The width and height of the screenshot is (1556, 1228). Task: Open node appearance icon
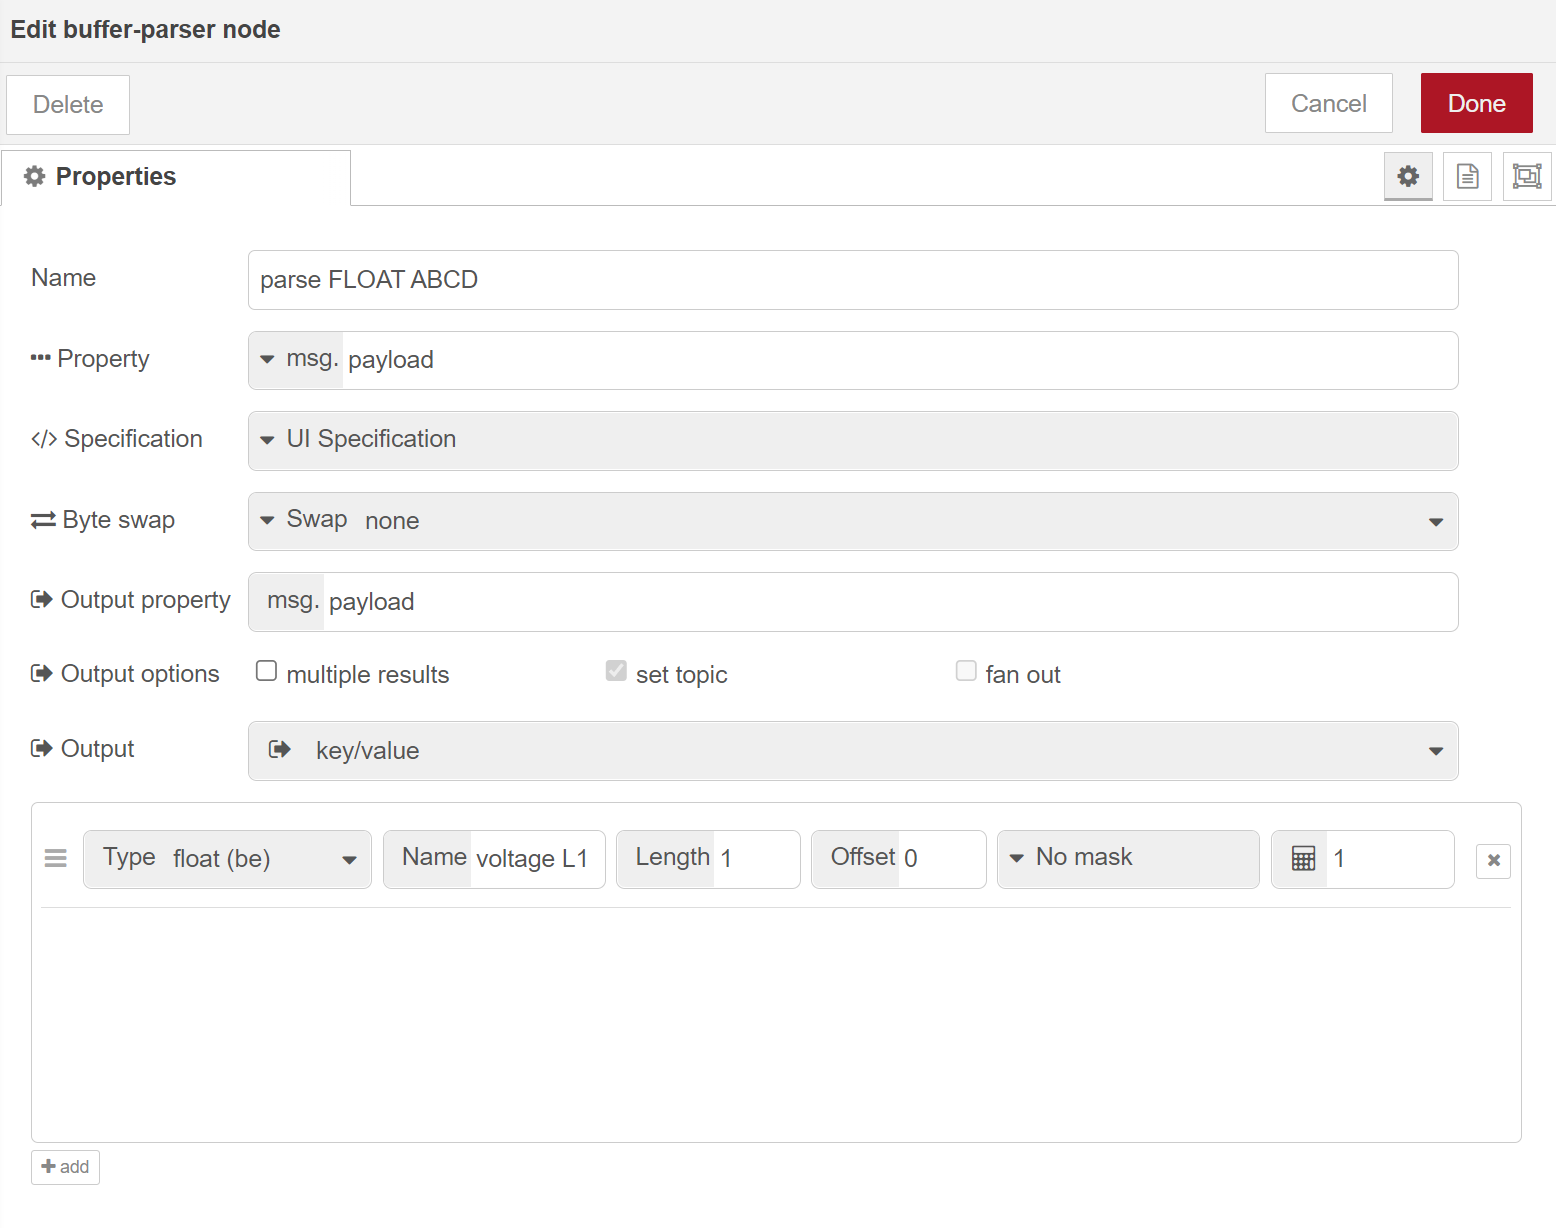(1527, 177)
